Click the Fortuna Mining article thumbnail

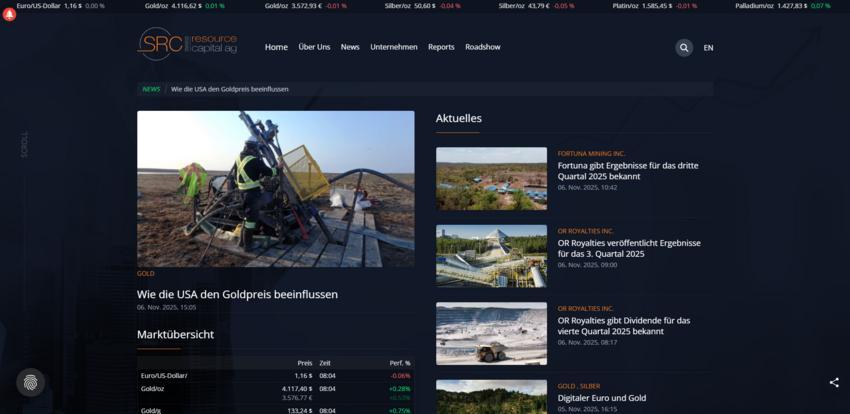click(491, 178)
